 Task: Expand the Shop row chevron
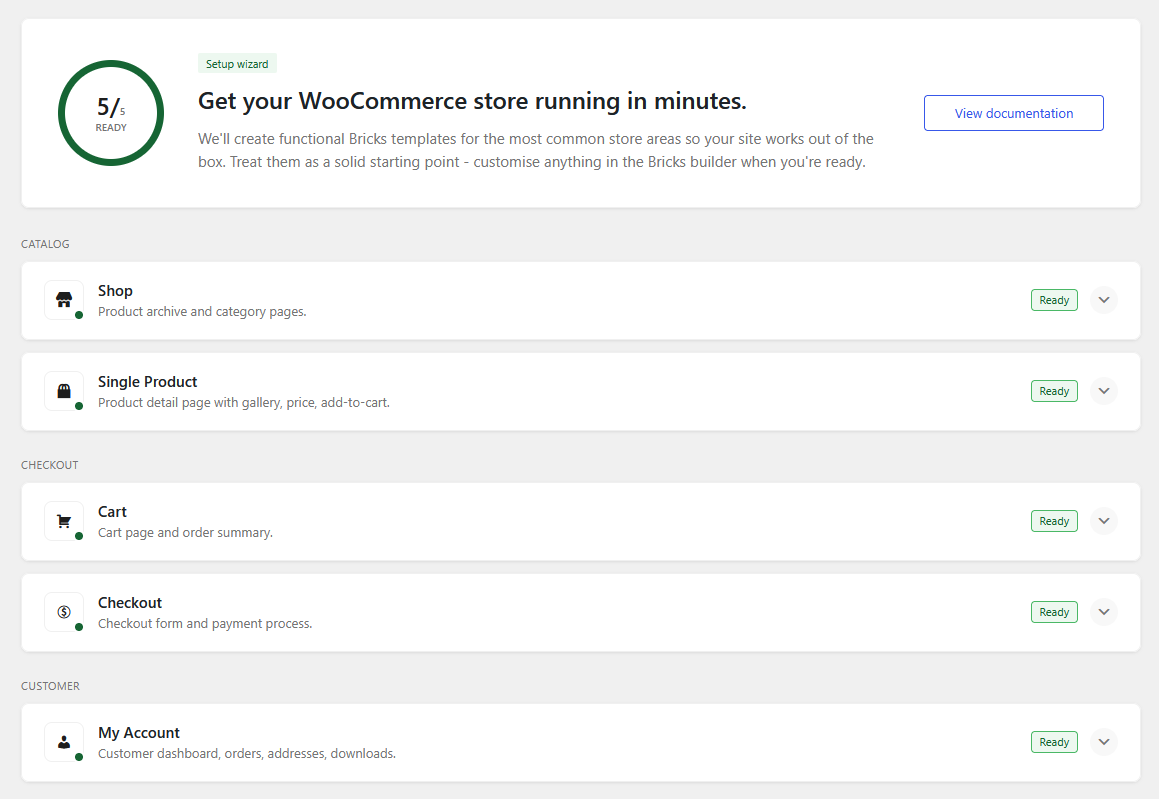(1104, 300)
